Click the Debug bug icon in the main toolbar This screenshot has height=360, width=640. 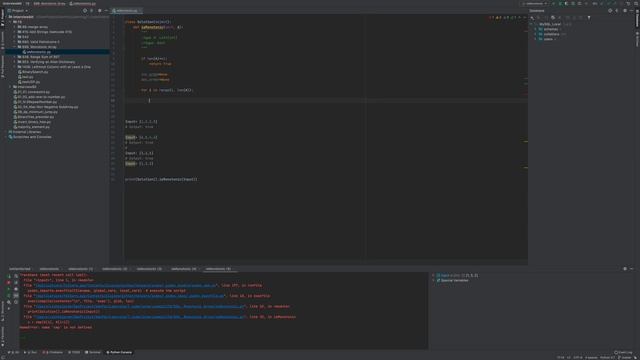point(560,4)
